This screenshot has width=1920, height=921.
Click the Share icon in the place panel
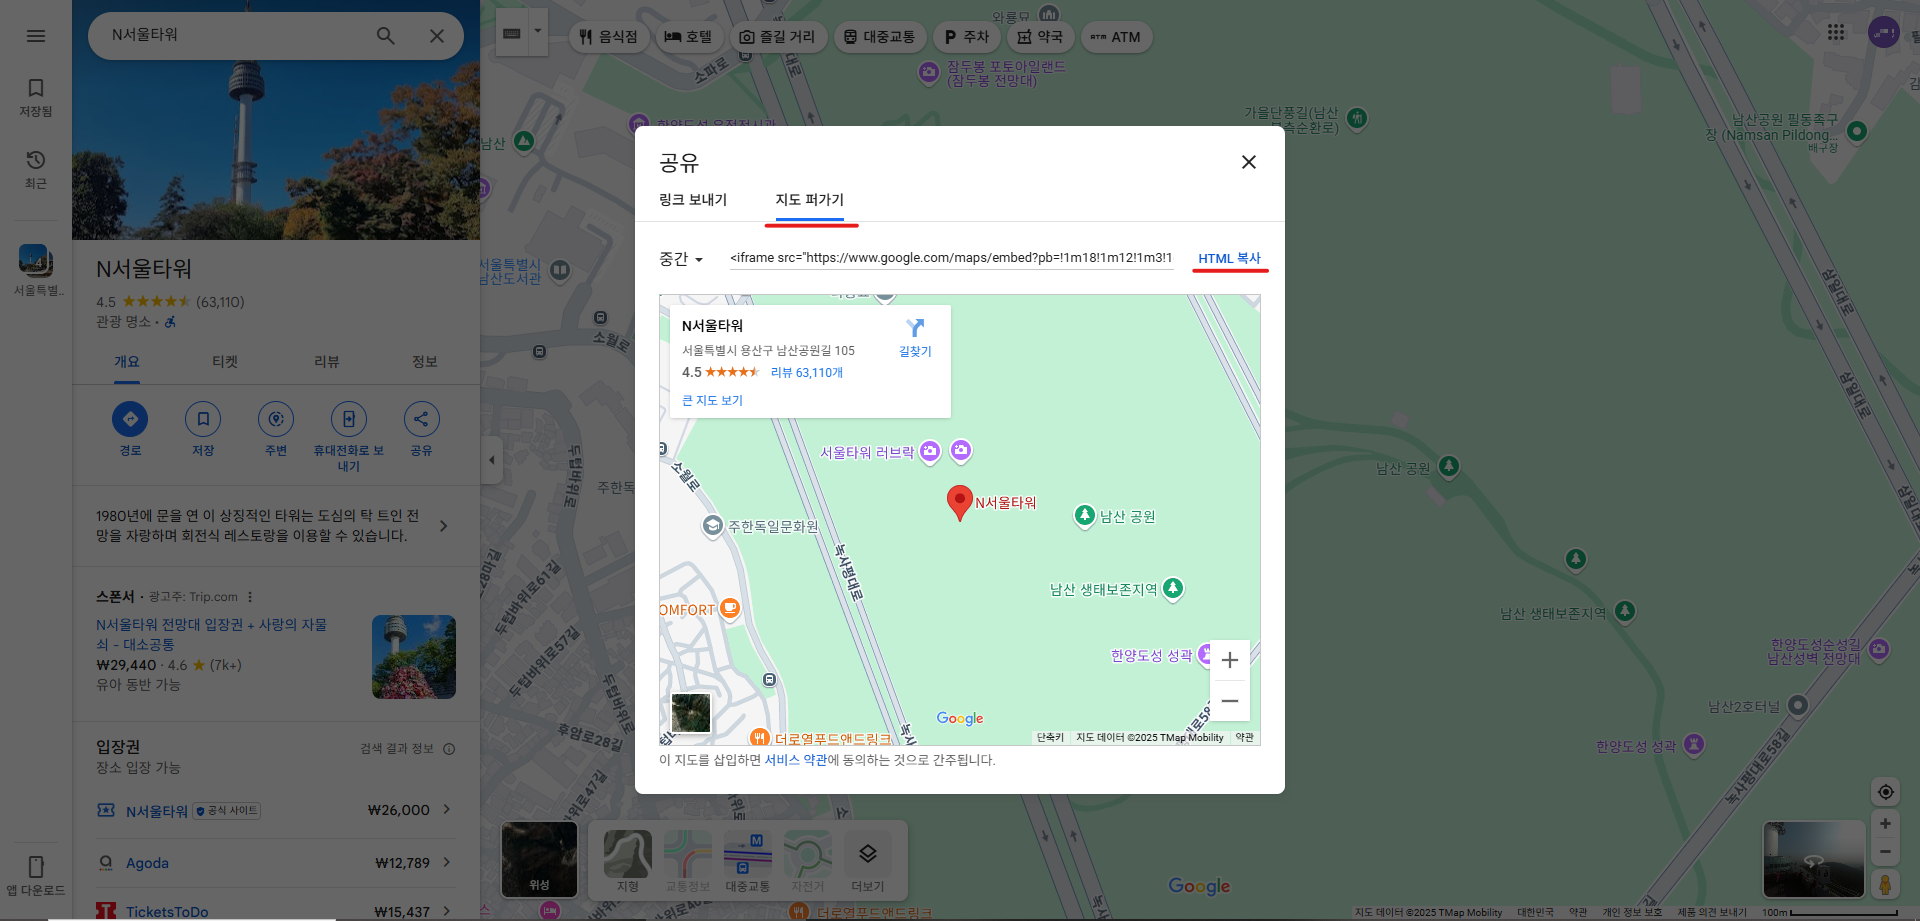pyautogui.click(x=421, y=419)
